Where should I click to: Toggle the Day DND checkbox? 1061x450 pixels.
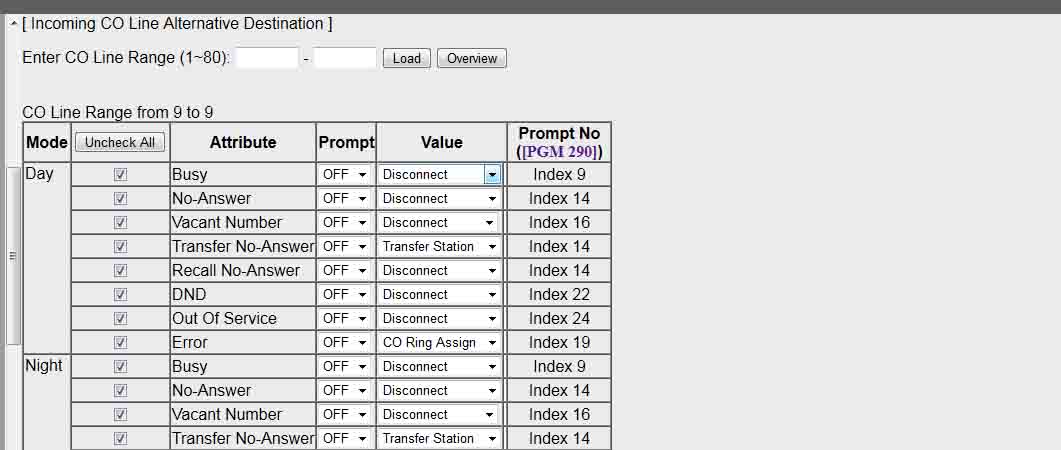tap(121, 294)
